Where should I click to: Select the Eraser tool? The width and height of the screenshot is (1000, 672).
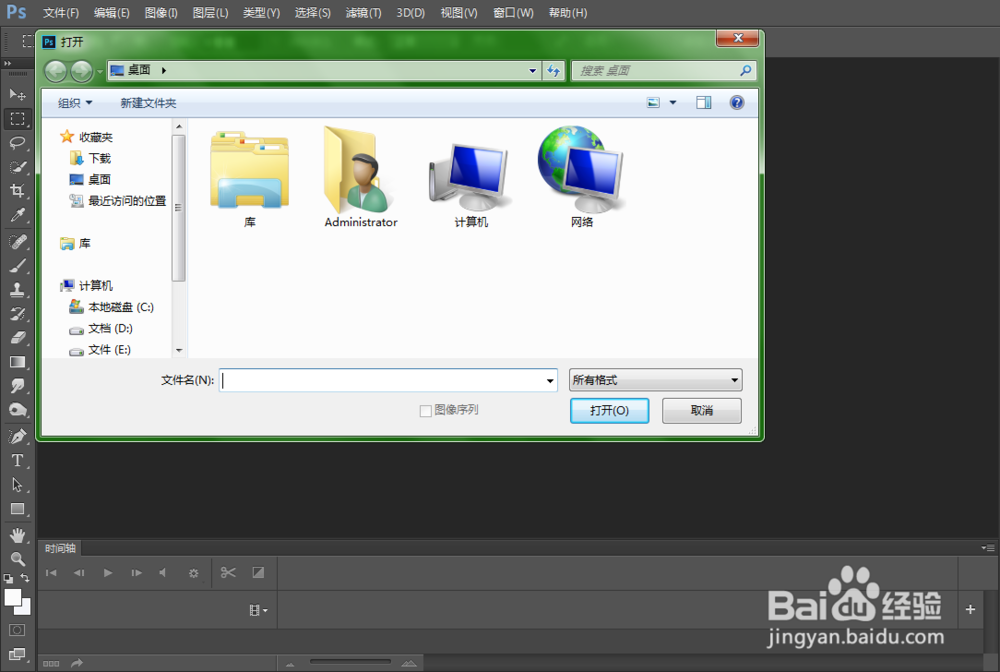click(18, 338)
